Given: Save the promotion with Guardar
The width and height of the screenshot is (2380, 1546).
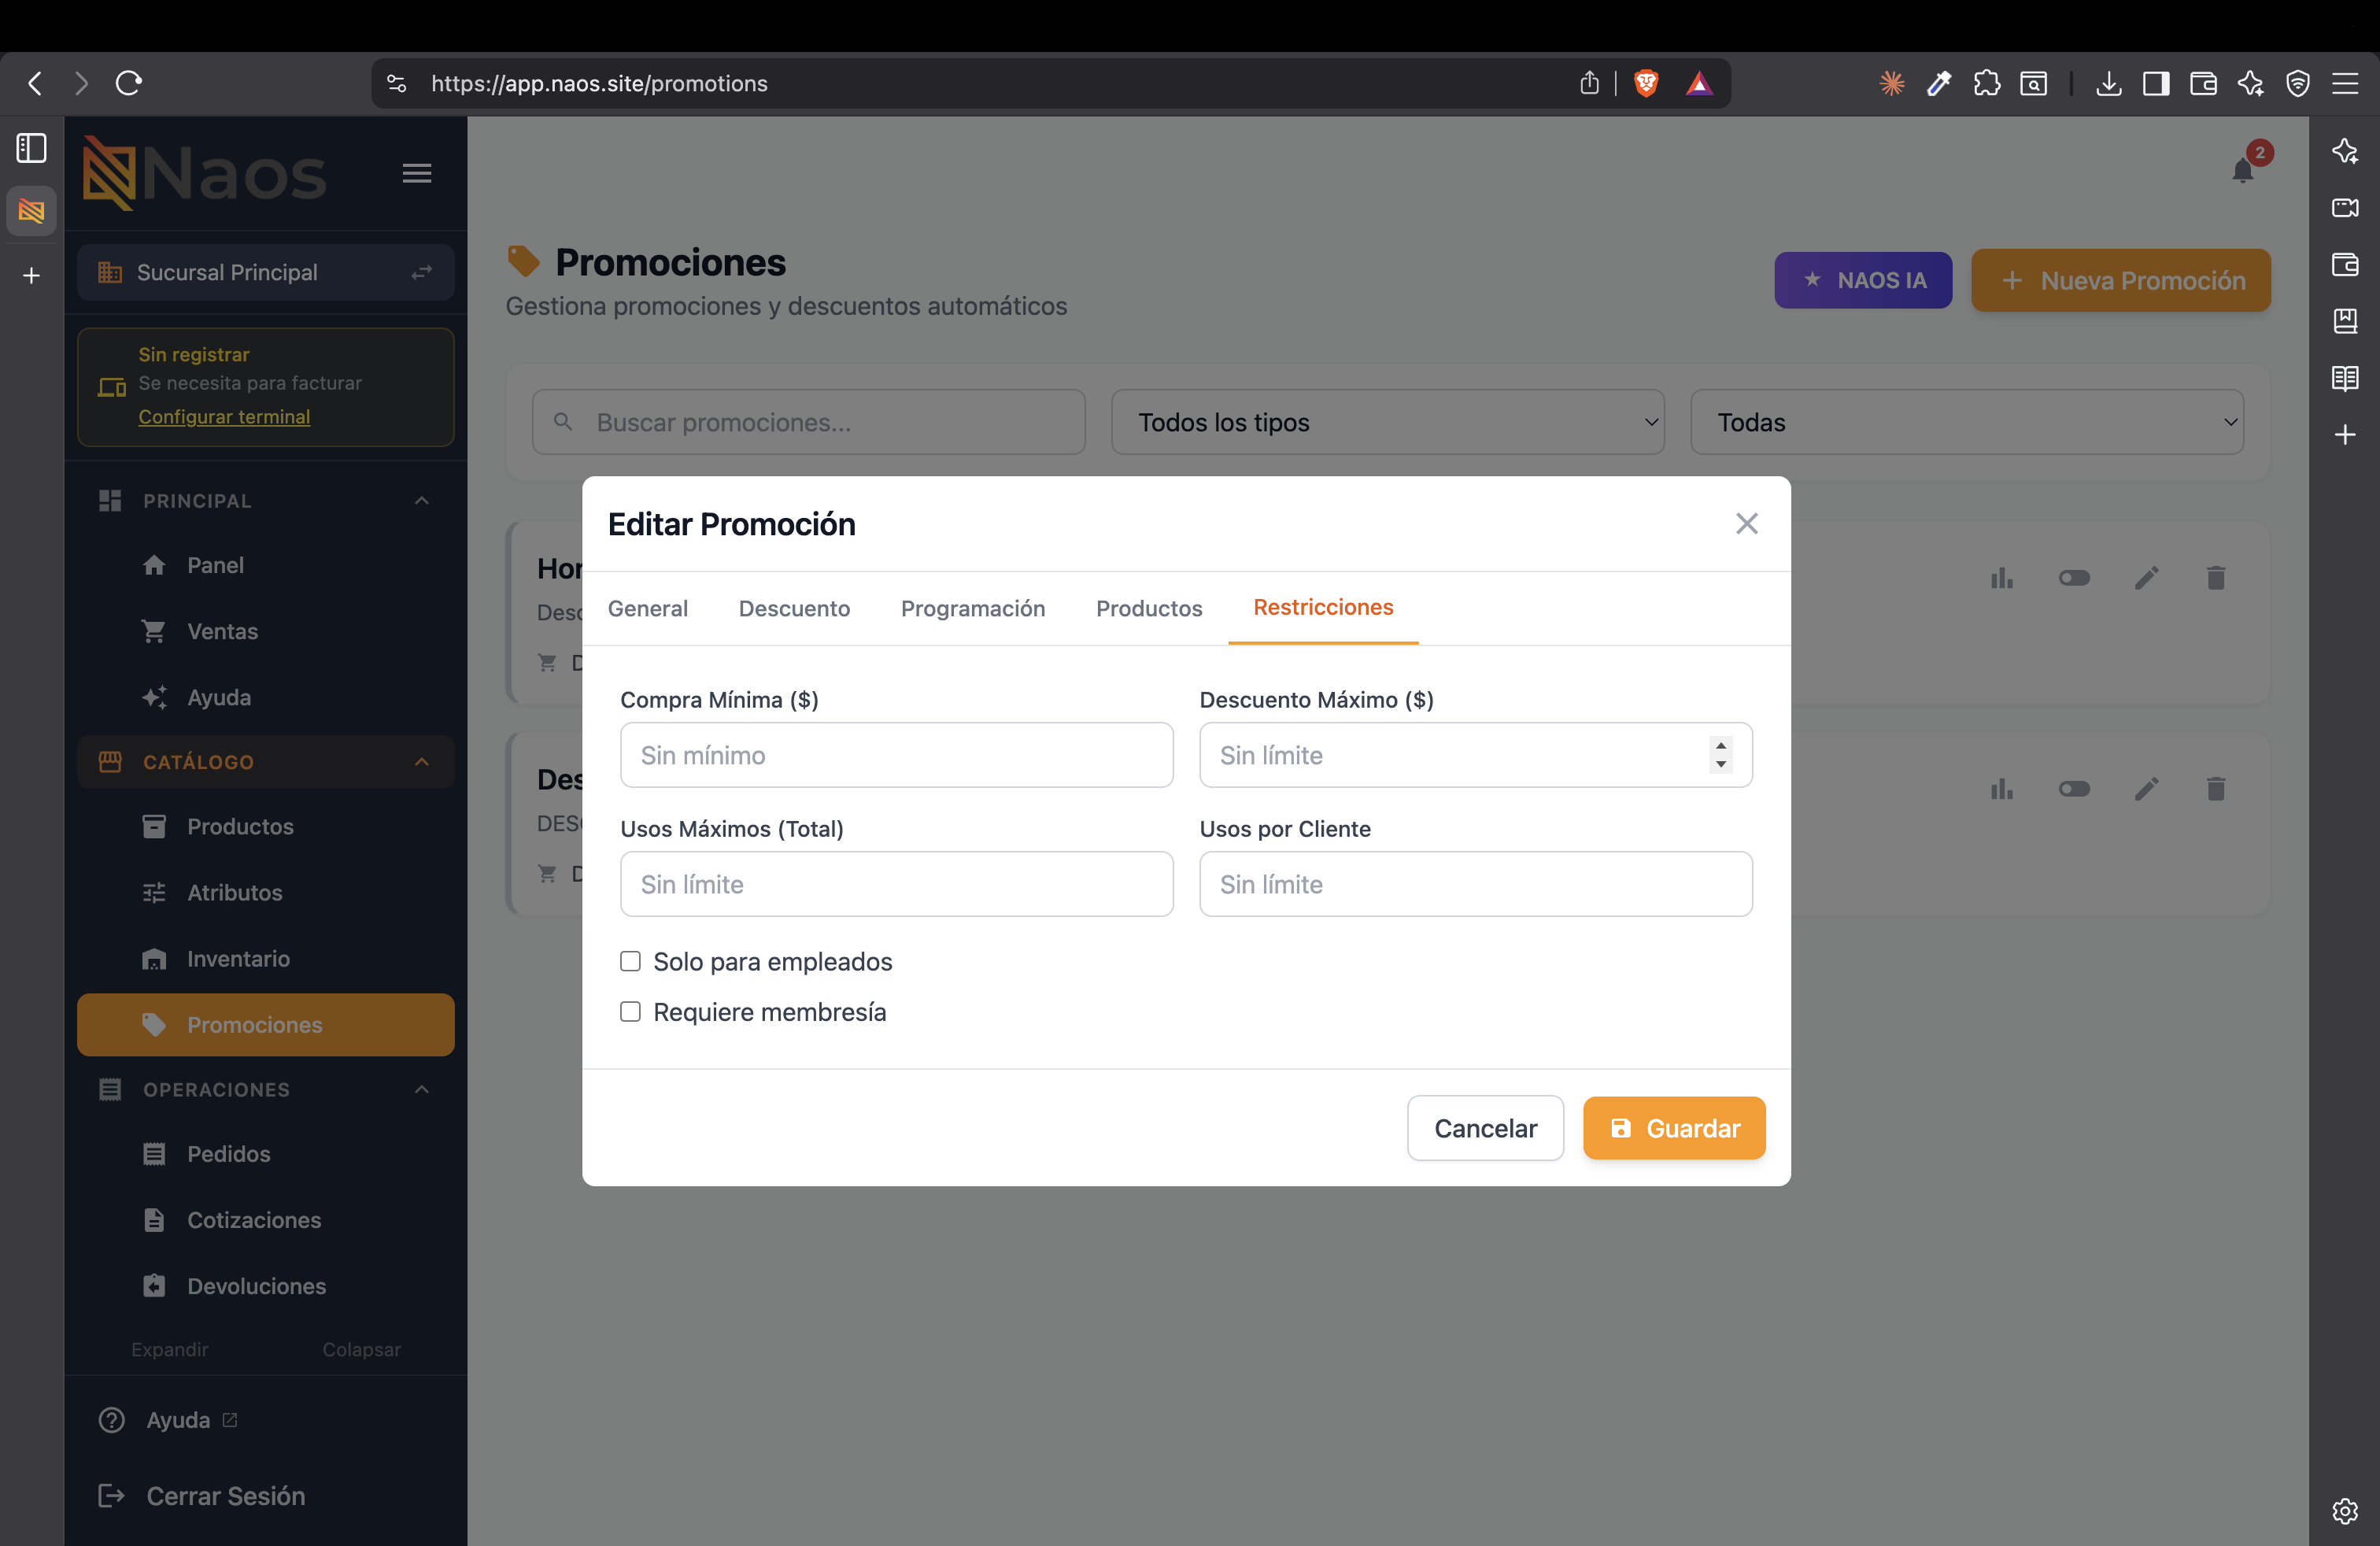Looking at the screenshot, I should click(1674, 1128).
